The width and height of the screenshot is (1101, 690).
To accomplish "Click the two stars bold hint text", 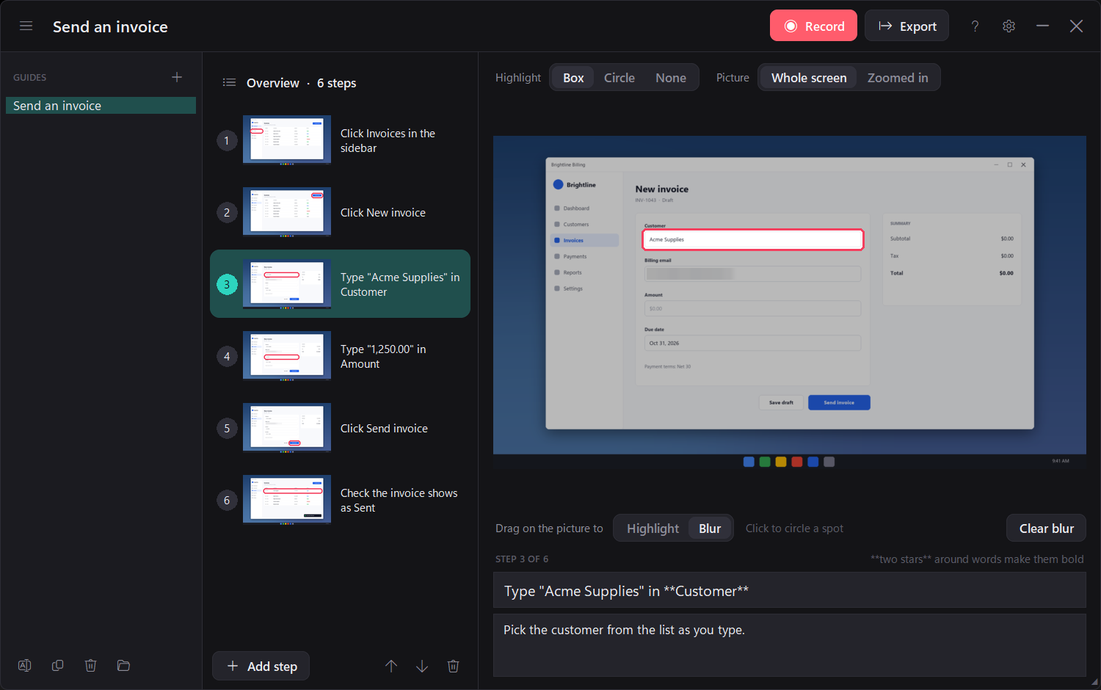I will [977, 559].
